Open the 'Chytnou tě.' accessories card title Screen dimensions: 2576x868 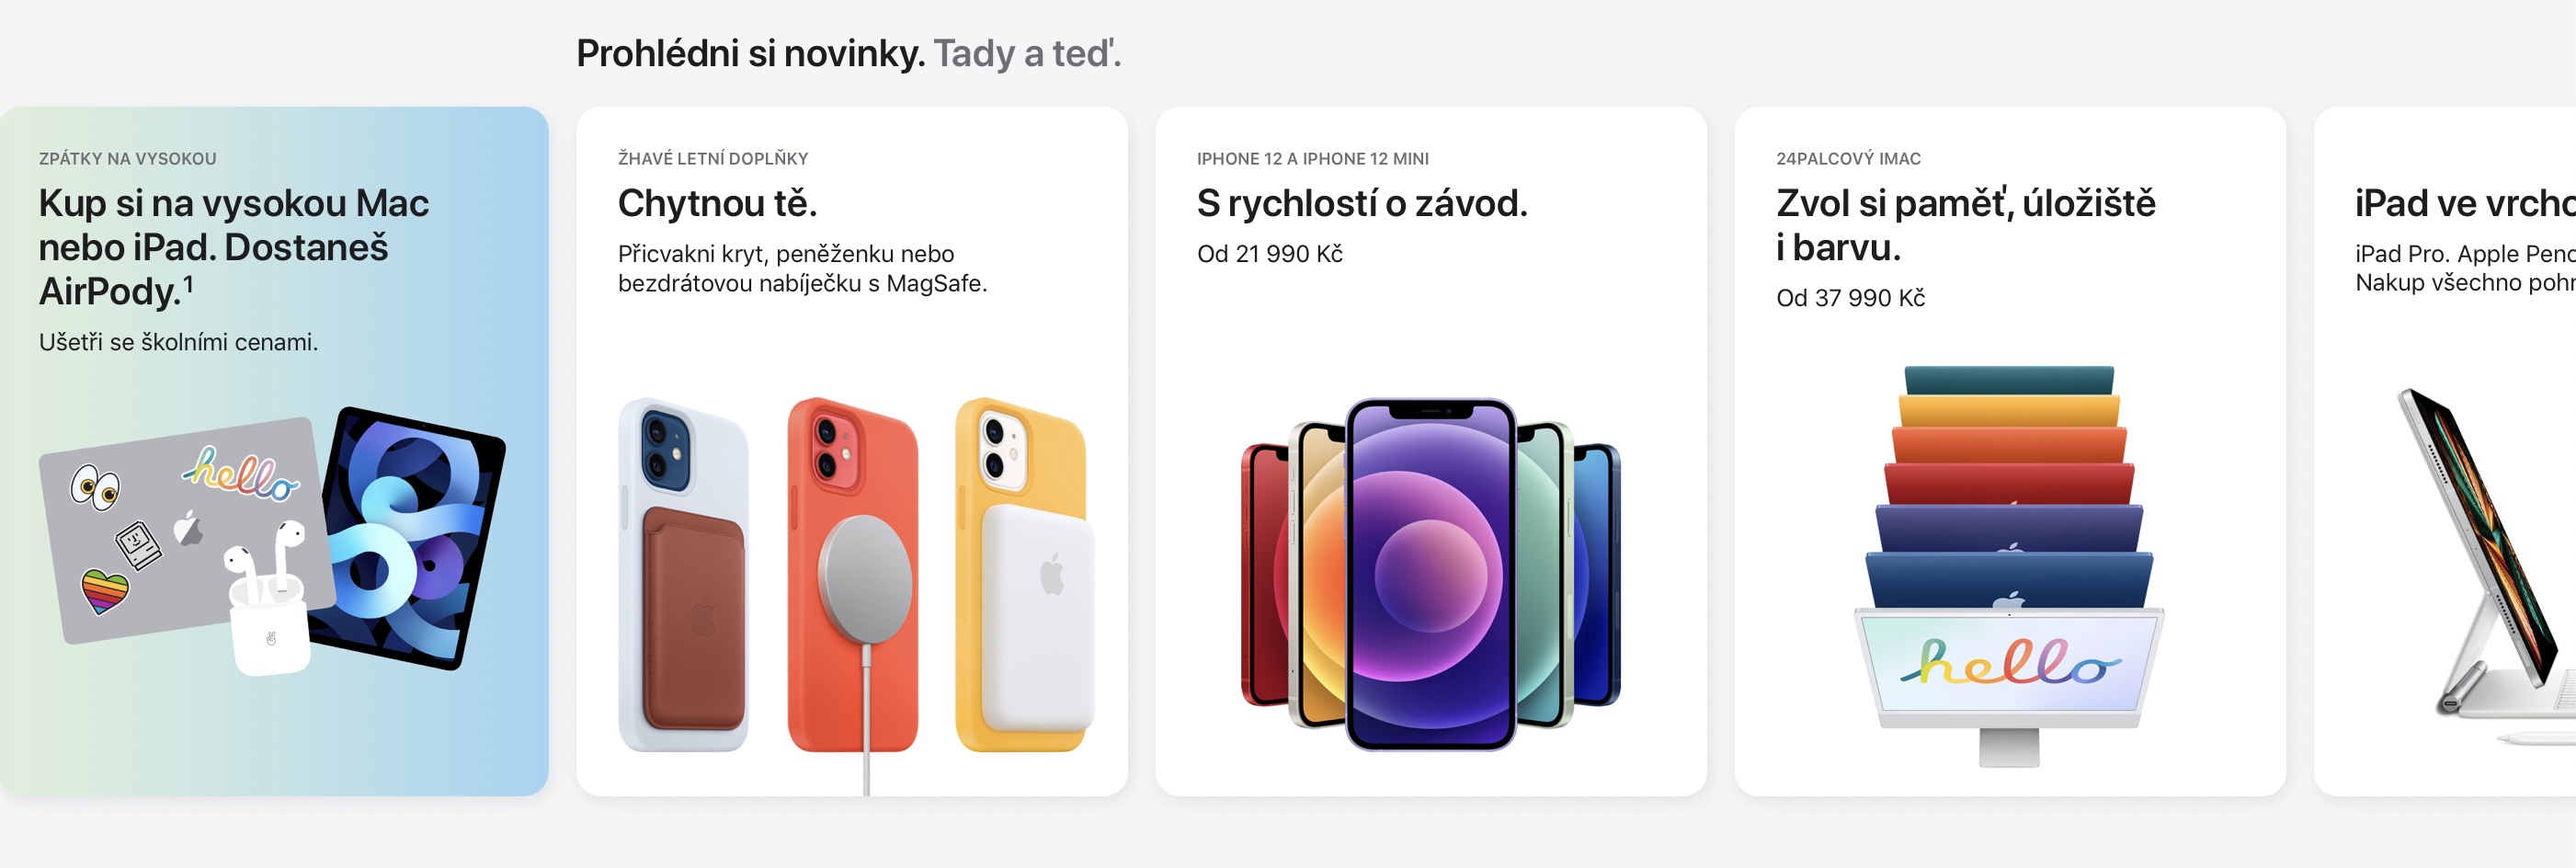click(717, 203)
